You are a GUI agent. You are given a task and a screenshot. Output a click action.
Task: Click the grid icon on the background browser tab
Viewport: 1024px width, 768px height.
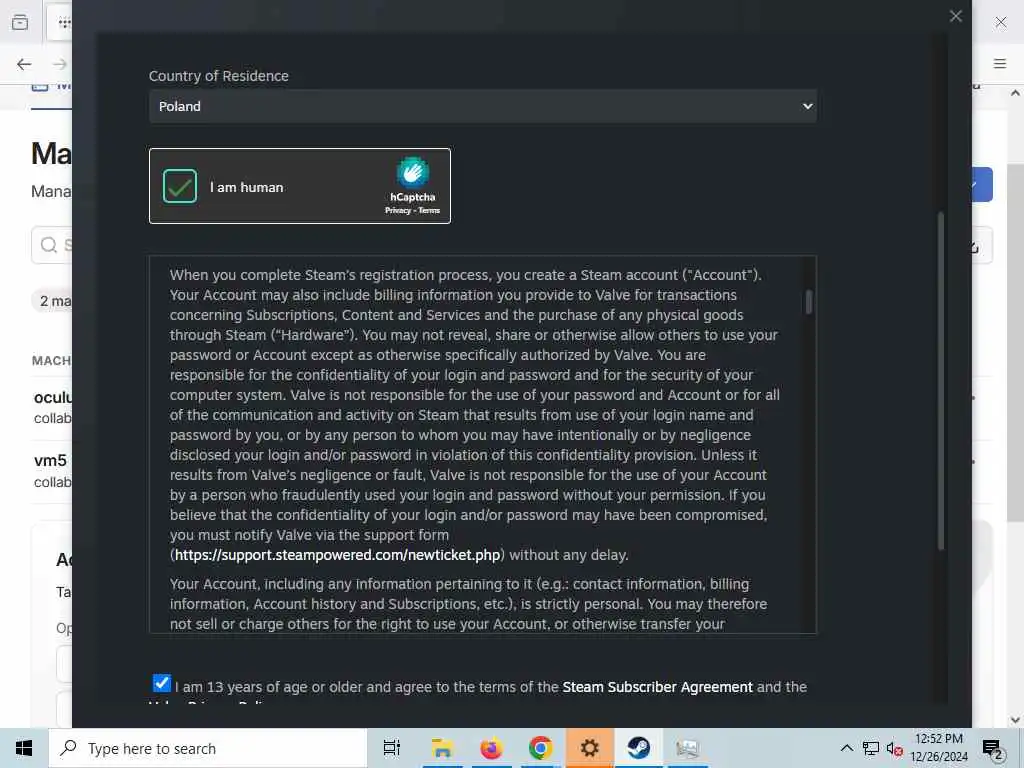point(64,23)
